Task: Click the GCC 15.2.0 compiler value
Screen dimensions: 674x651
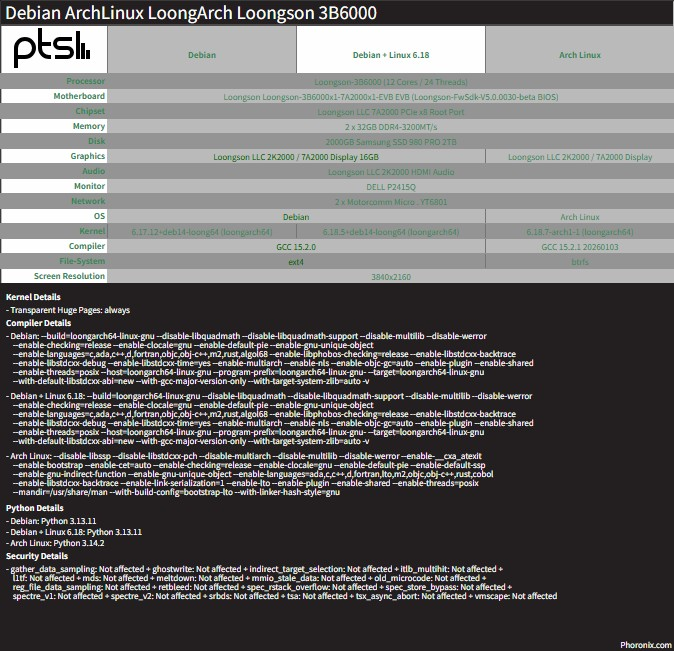Action: pyautogui.click(x=296, y=247)
